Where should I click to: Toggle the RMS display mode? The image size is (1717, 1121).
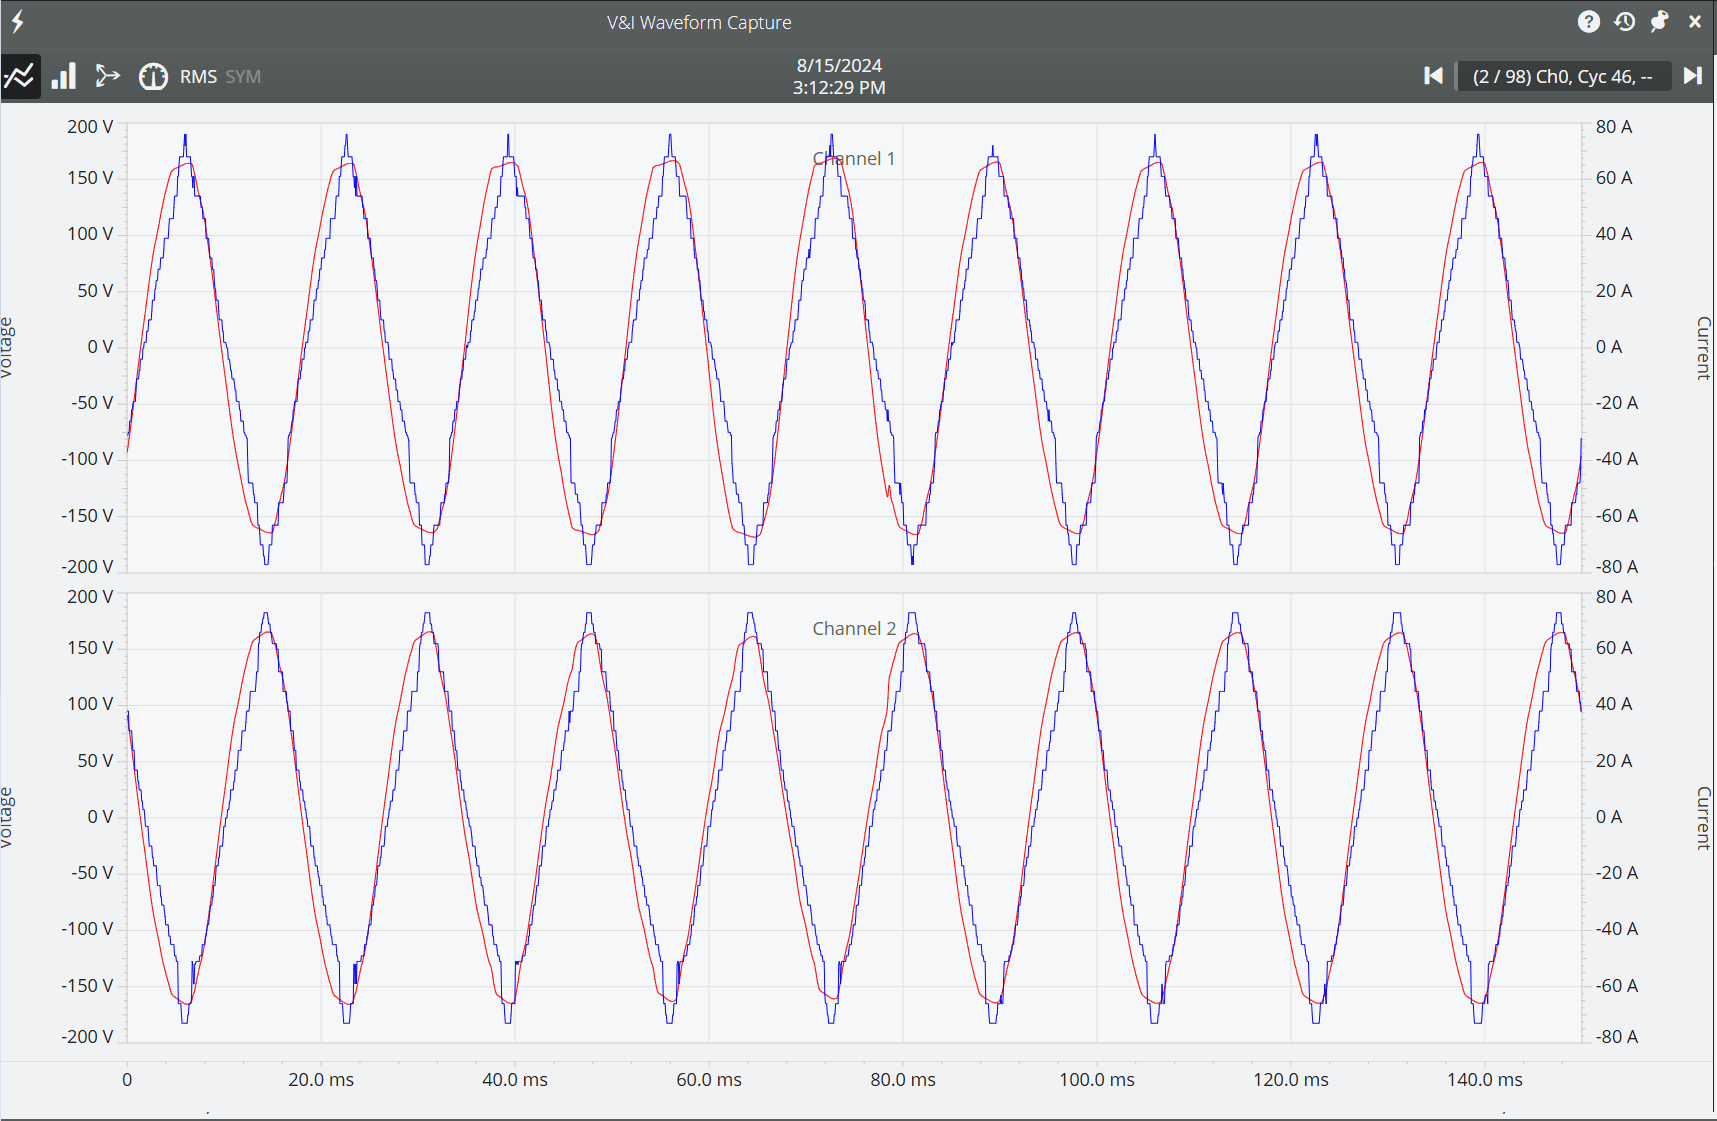coord(198,77)
